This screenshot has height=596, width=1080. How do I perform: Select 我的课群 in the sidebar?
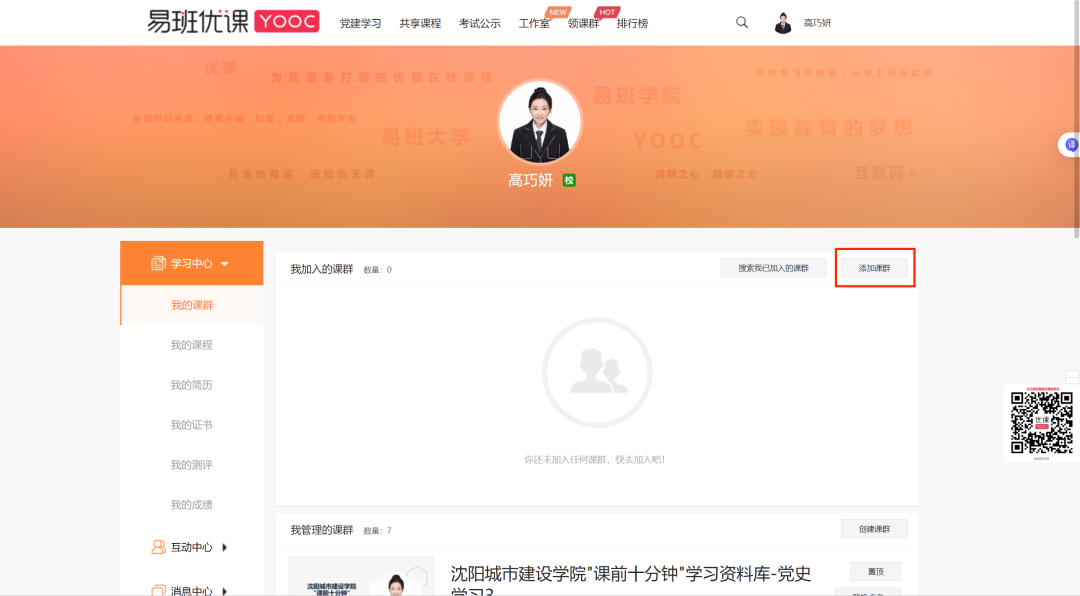coord(192,305)
